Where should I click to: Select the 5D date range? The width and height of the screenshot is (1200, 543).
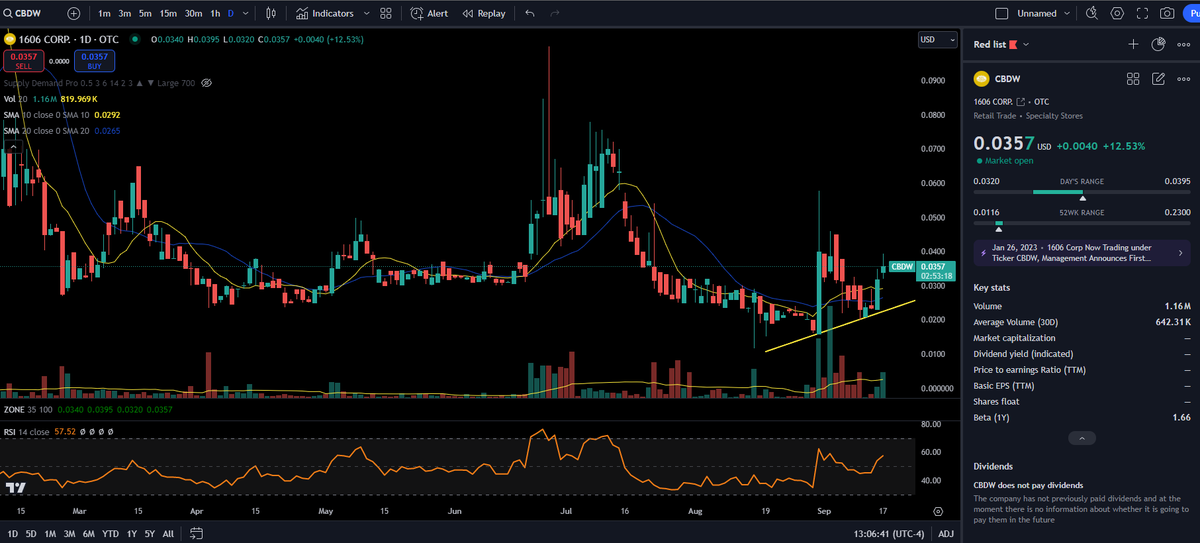click(30, 534)
